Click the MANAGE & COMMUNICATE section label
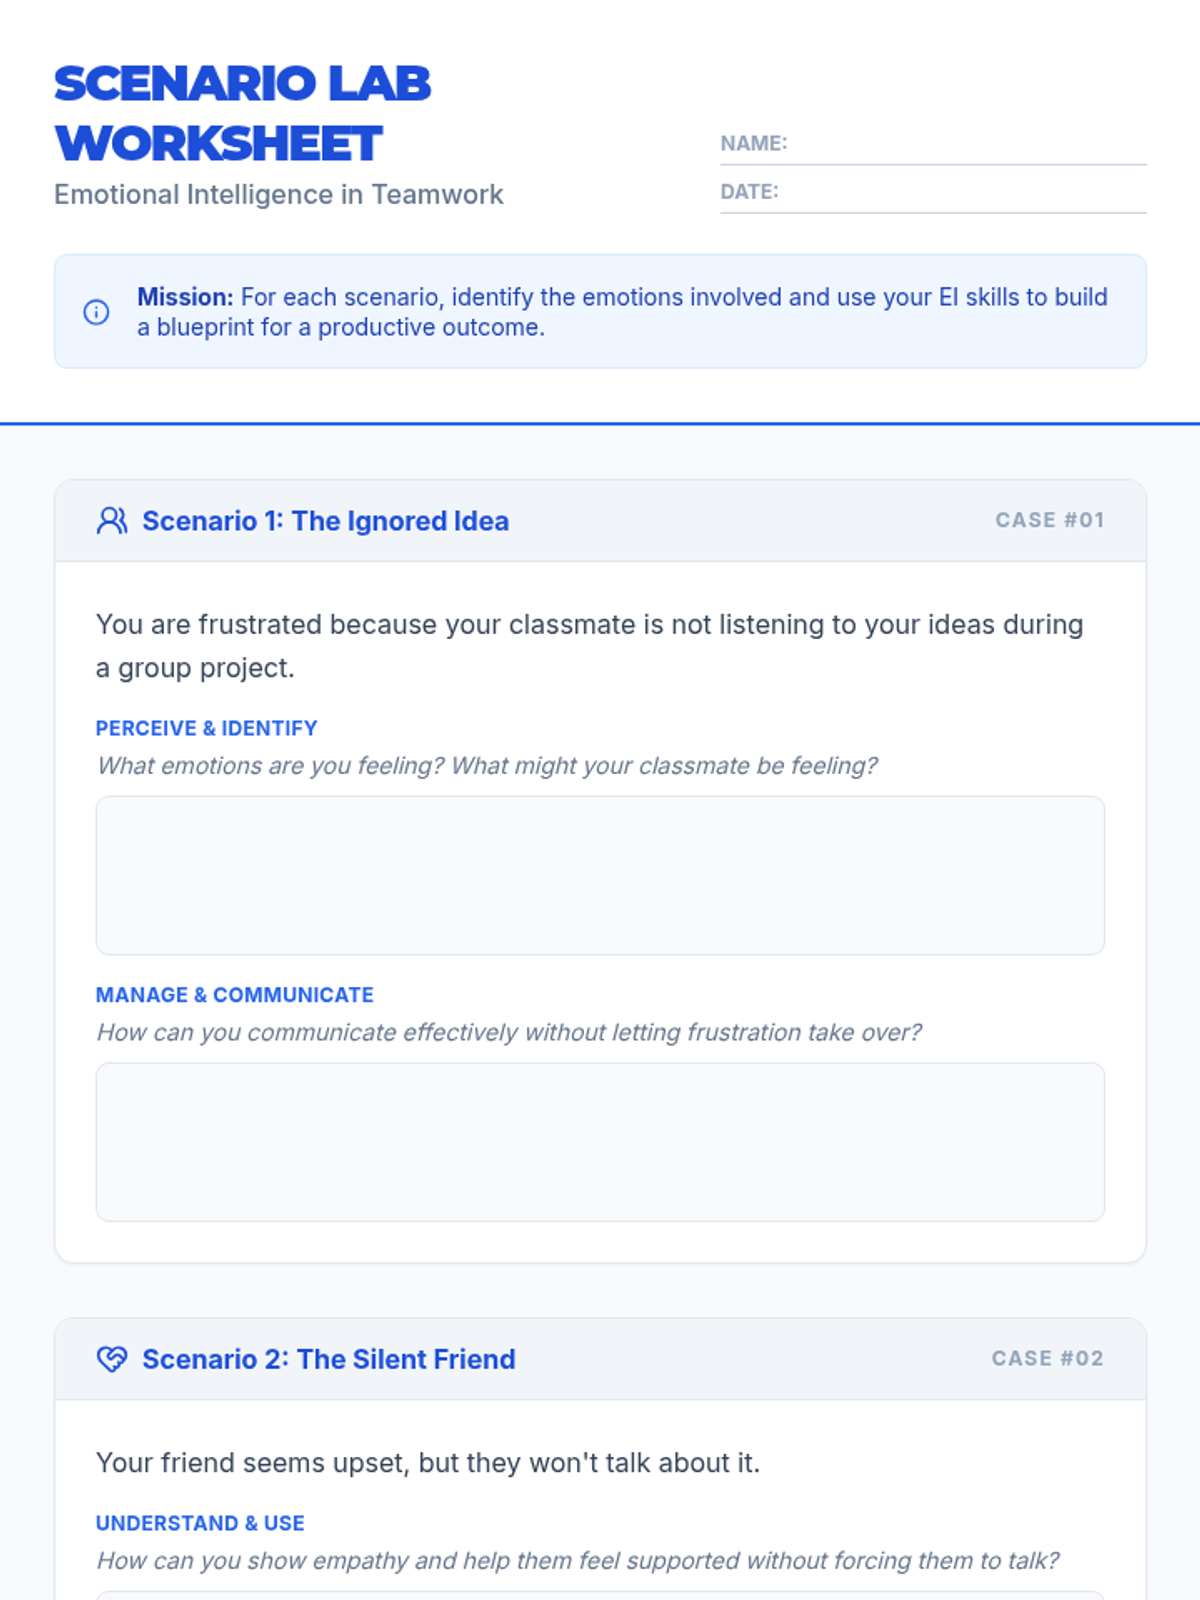Viewport: 1200px width, 1600px height. 234,995
